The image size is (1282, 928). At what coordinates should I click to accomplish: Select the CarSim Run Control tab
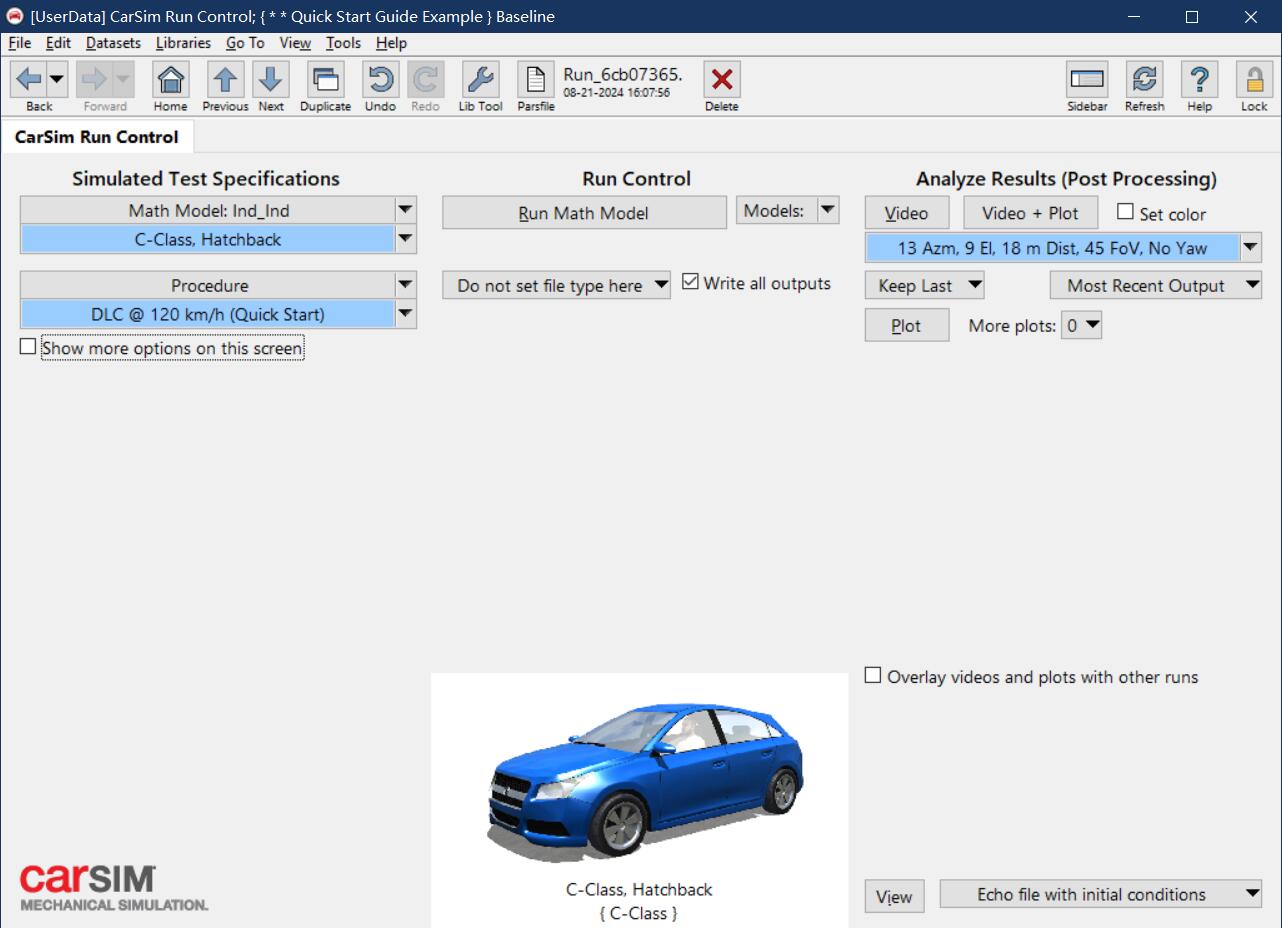[97, 137]
